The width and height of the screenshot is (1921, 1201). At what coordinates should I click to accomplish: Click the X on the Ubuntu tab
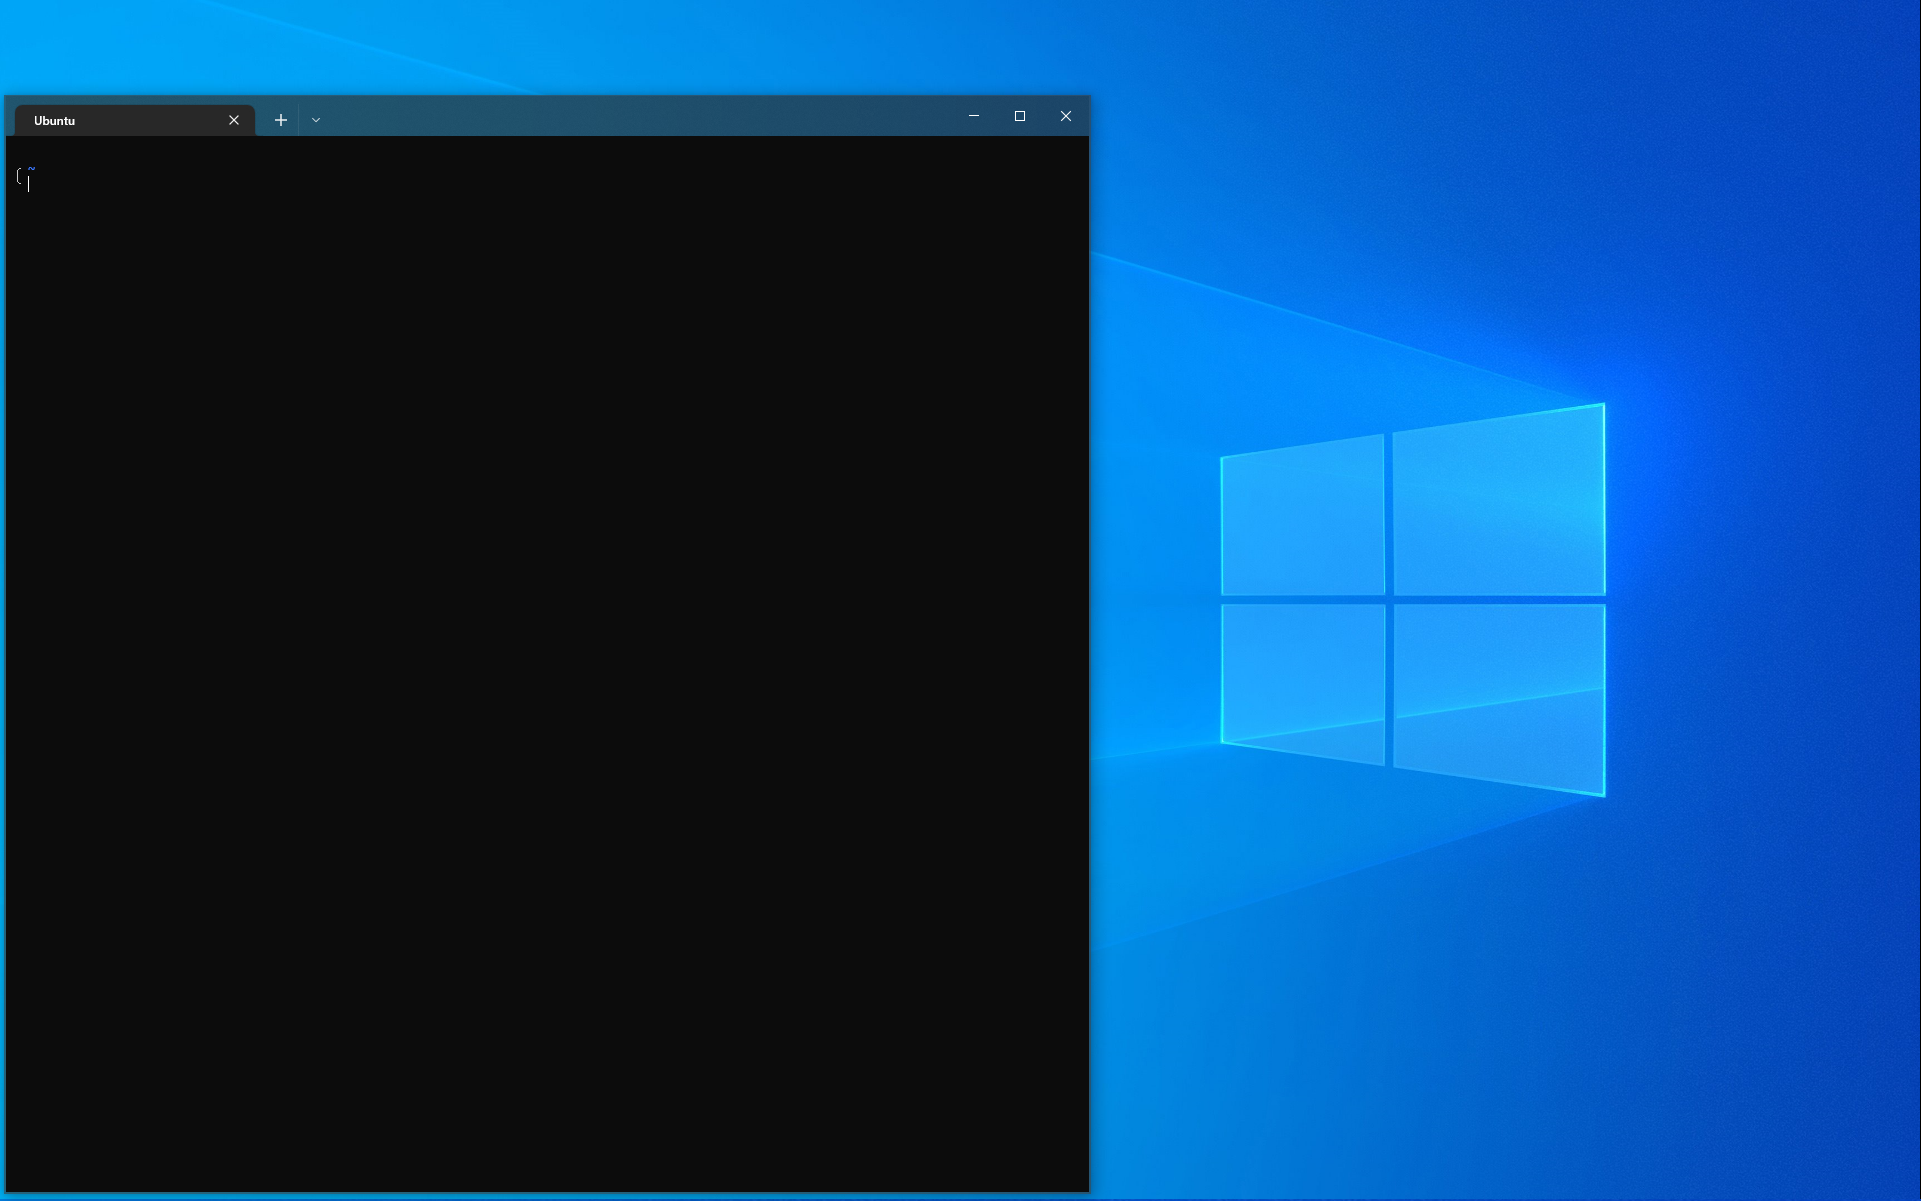[233, 119]
